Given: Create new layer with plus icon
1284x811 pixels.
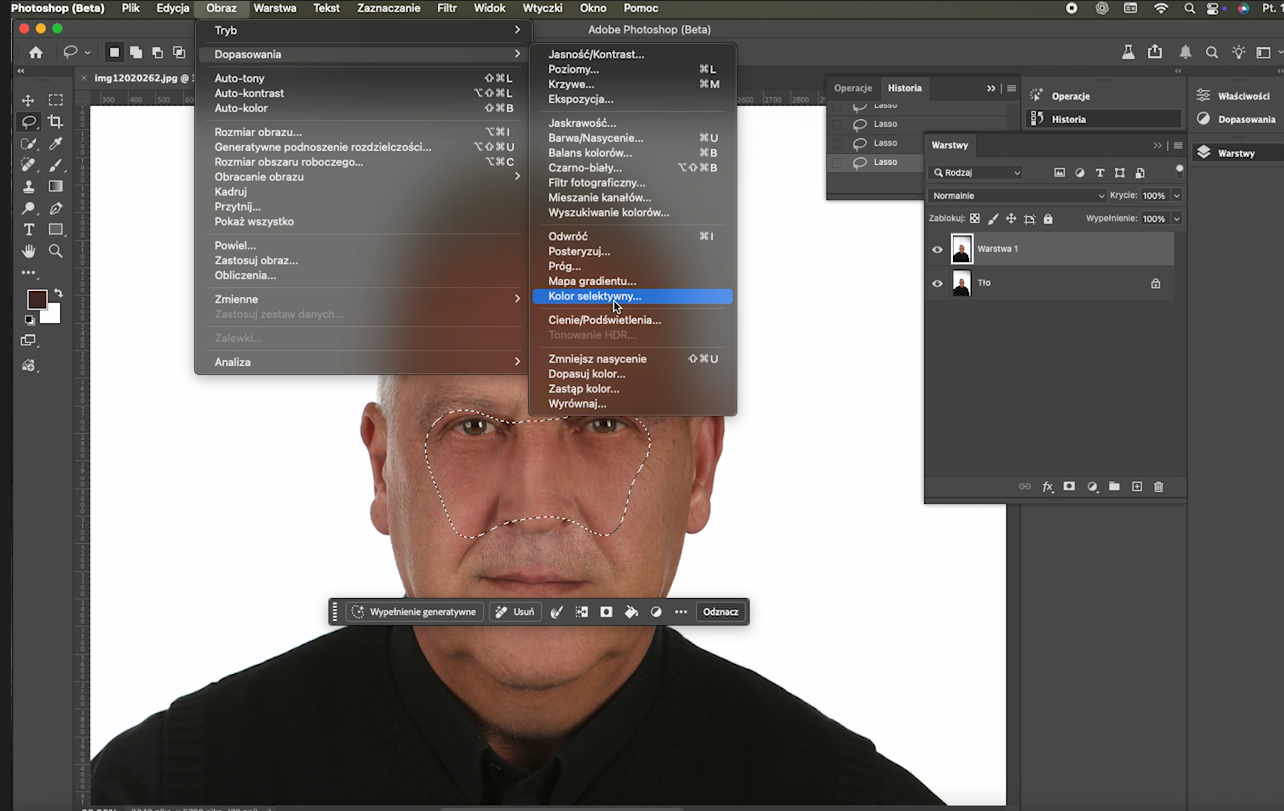Looking at the screenshot, I should tap(1137, 487).
